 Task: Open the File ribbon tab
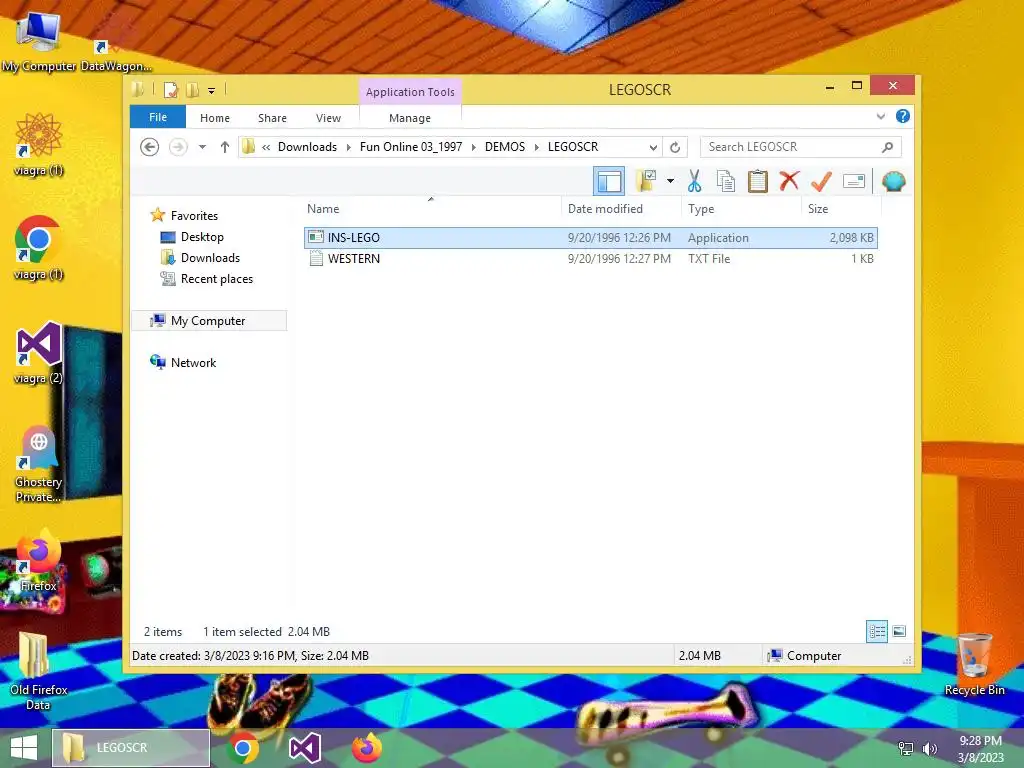click(x=158, y=117)
